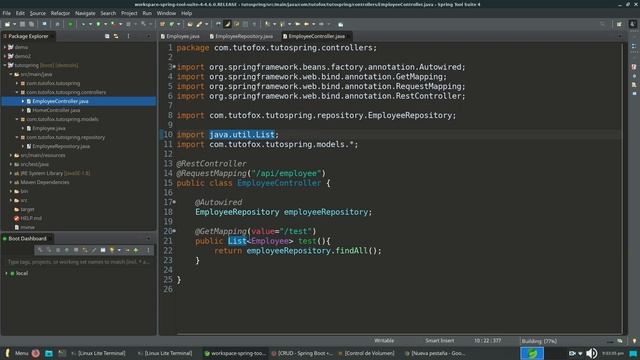640x360 pixels.
Task: Expand Maven Dependencies node
Action: (11, 182)
